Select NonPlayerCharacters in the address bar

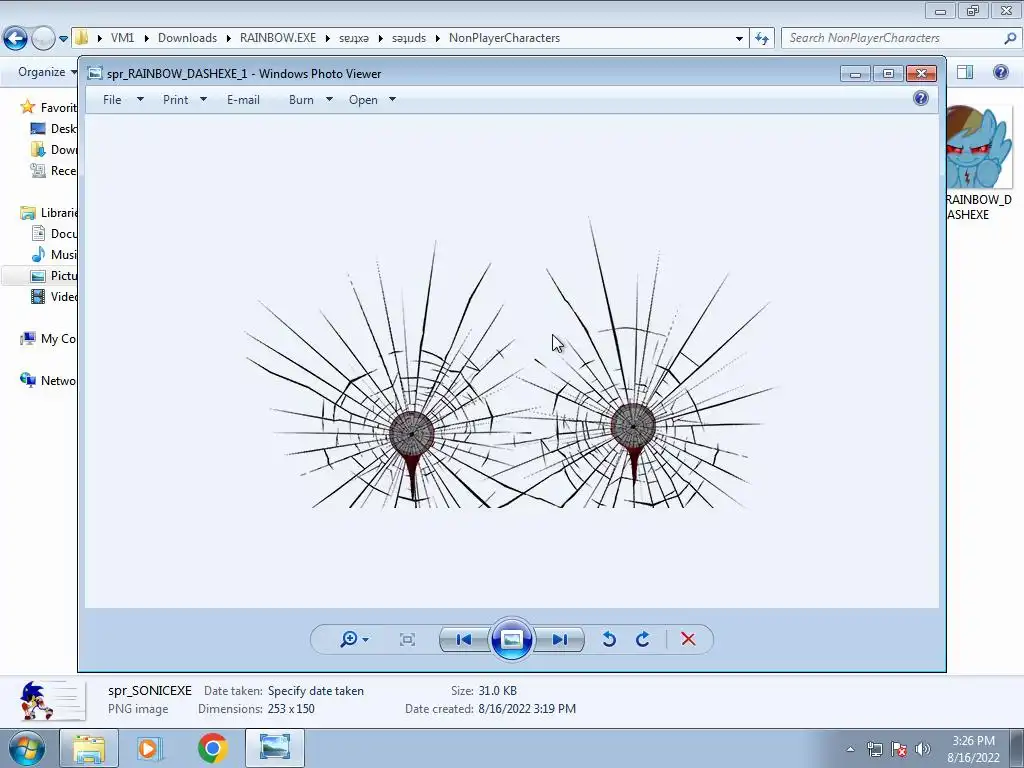pyautogui.click(x=504, y=38)
